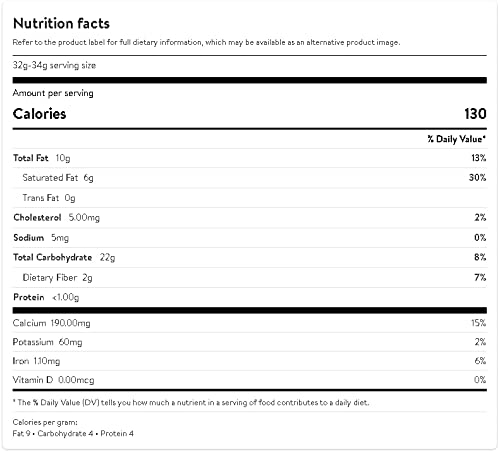Click the Daily Value footnote text

(191, 403)
